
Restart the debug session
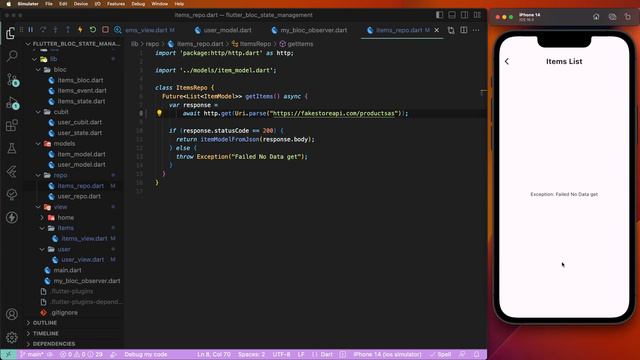93,30
